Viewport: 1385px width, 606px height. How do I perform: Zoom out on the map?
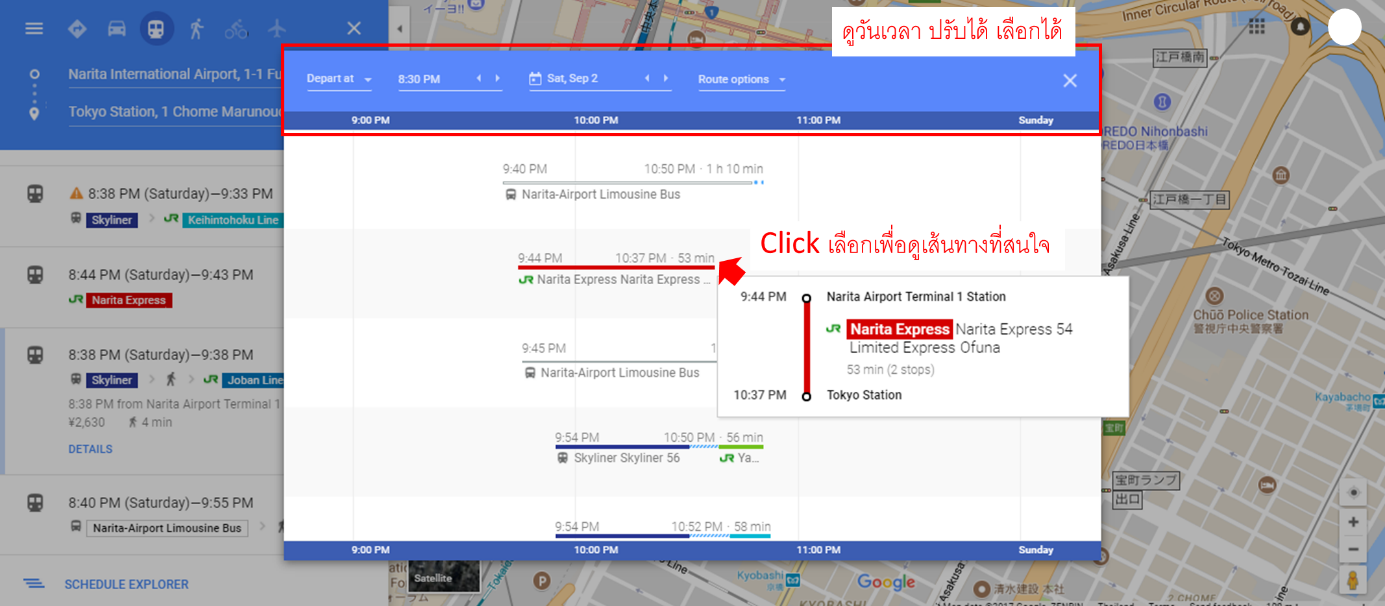(1353, 549)
